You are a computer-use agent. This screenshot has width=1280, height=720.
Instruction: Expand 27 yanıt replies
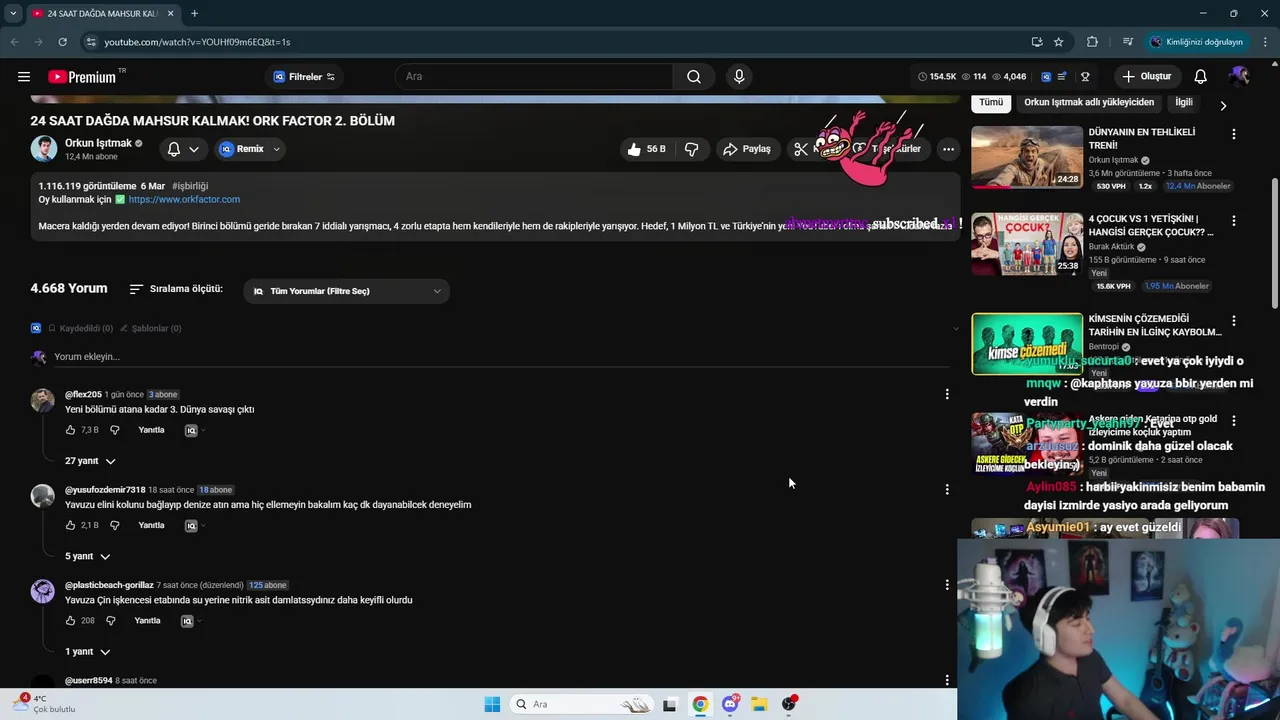click(90, 461)
